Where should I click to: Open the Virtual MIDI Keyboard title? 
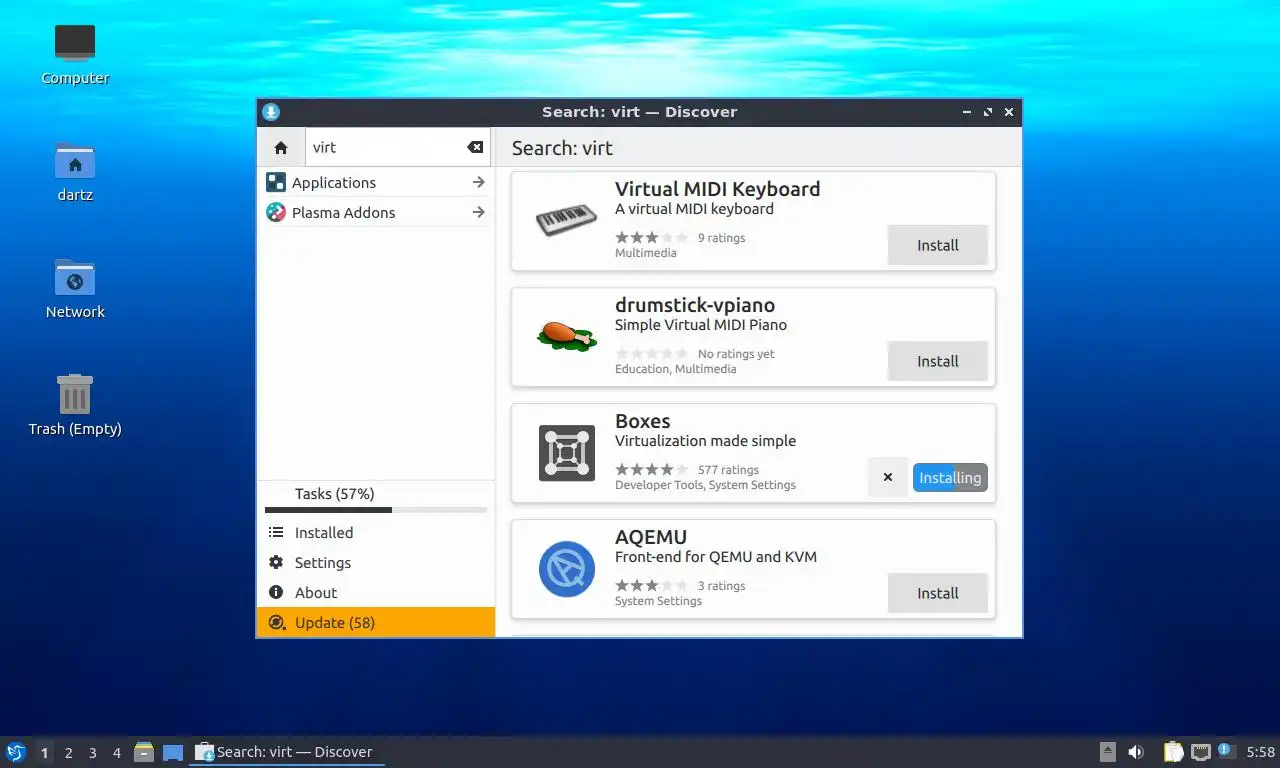click(717, 189)
